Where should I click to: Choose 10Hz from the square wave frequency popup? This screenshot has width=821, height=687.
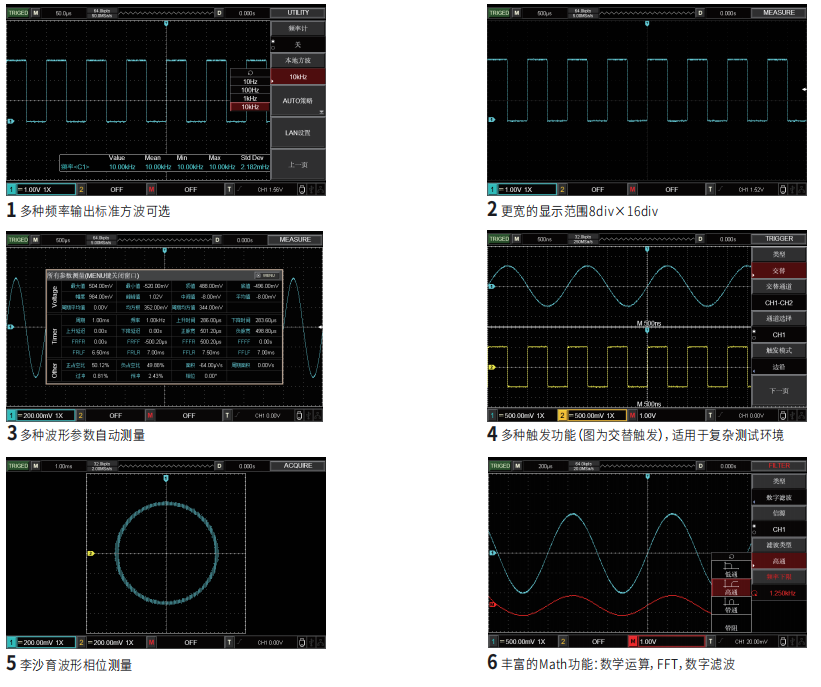tap(250, 82)
